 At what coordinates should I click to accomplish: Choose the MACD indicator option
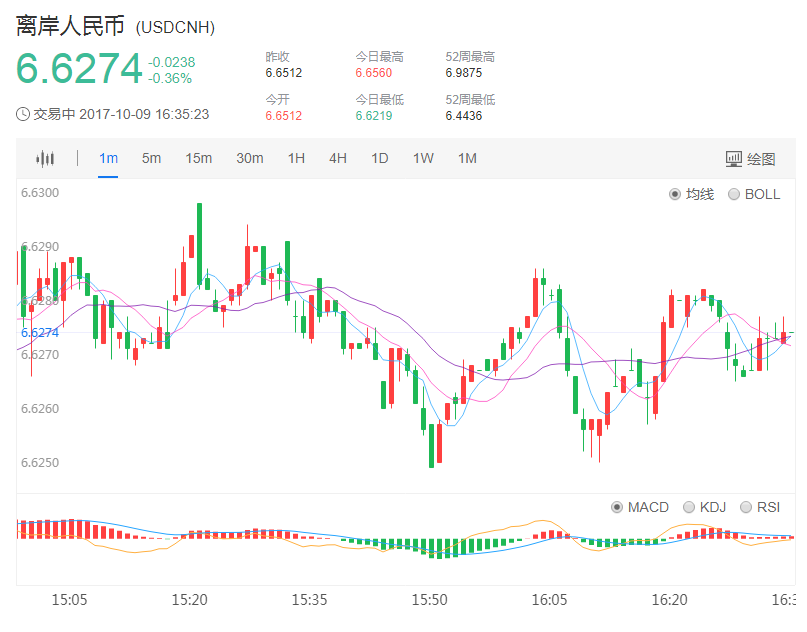point(617,507)
